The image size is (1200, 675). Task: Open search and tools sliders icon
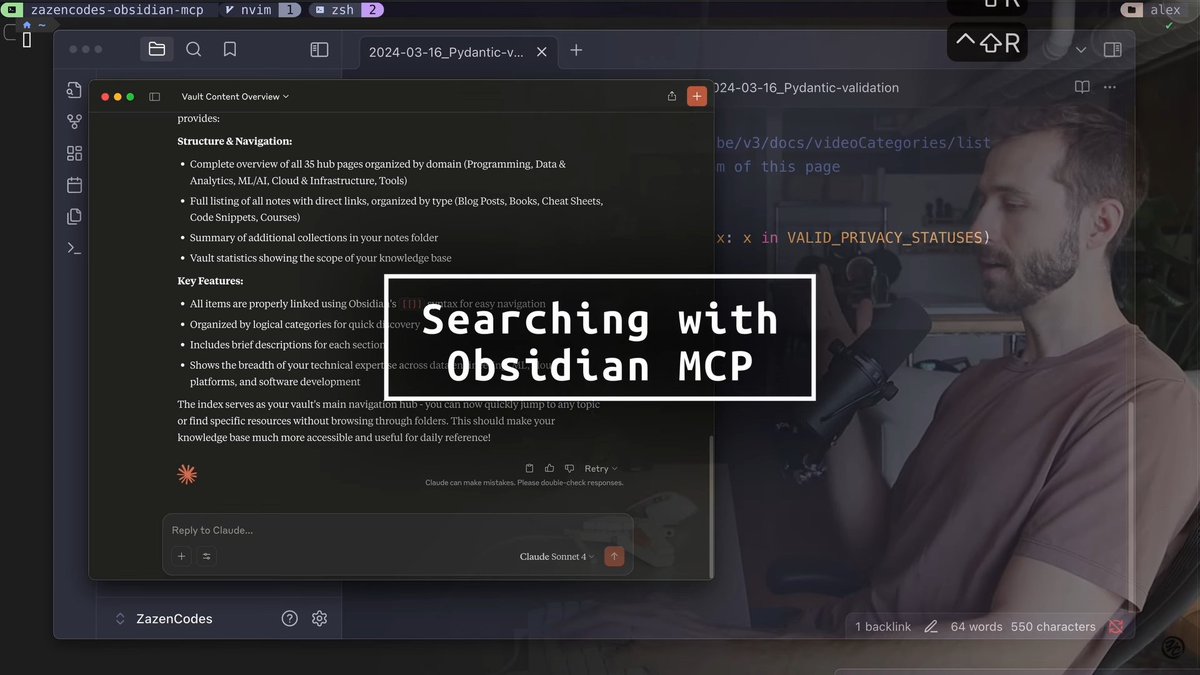tap(207, 556)
